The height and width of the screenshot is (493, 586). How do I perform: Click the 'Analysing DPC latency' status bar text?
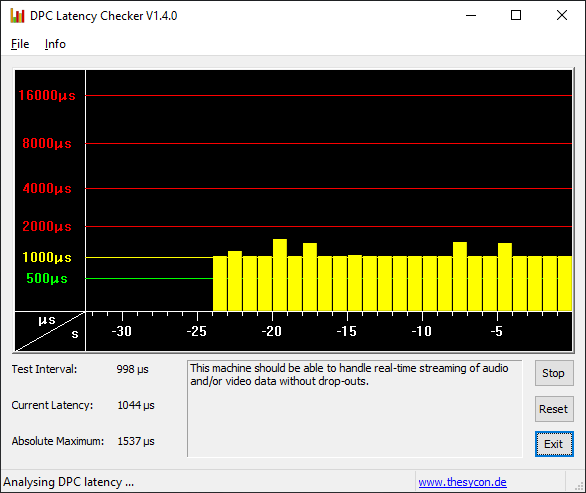point(68,482)
